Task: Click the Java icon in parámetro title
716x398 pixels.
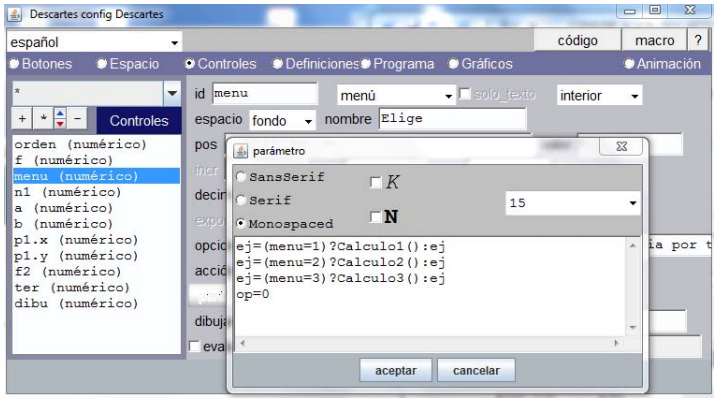Action: [241, 151]
